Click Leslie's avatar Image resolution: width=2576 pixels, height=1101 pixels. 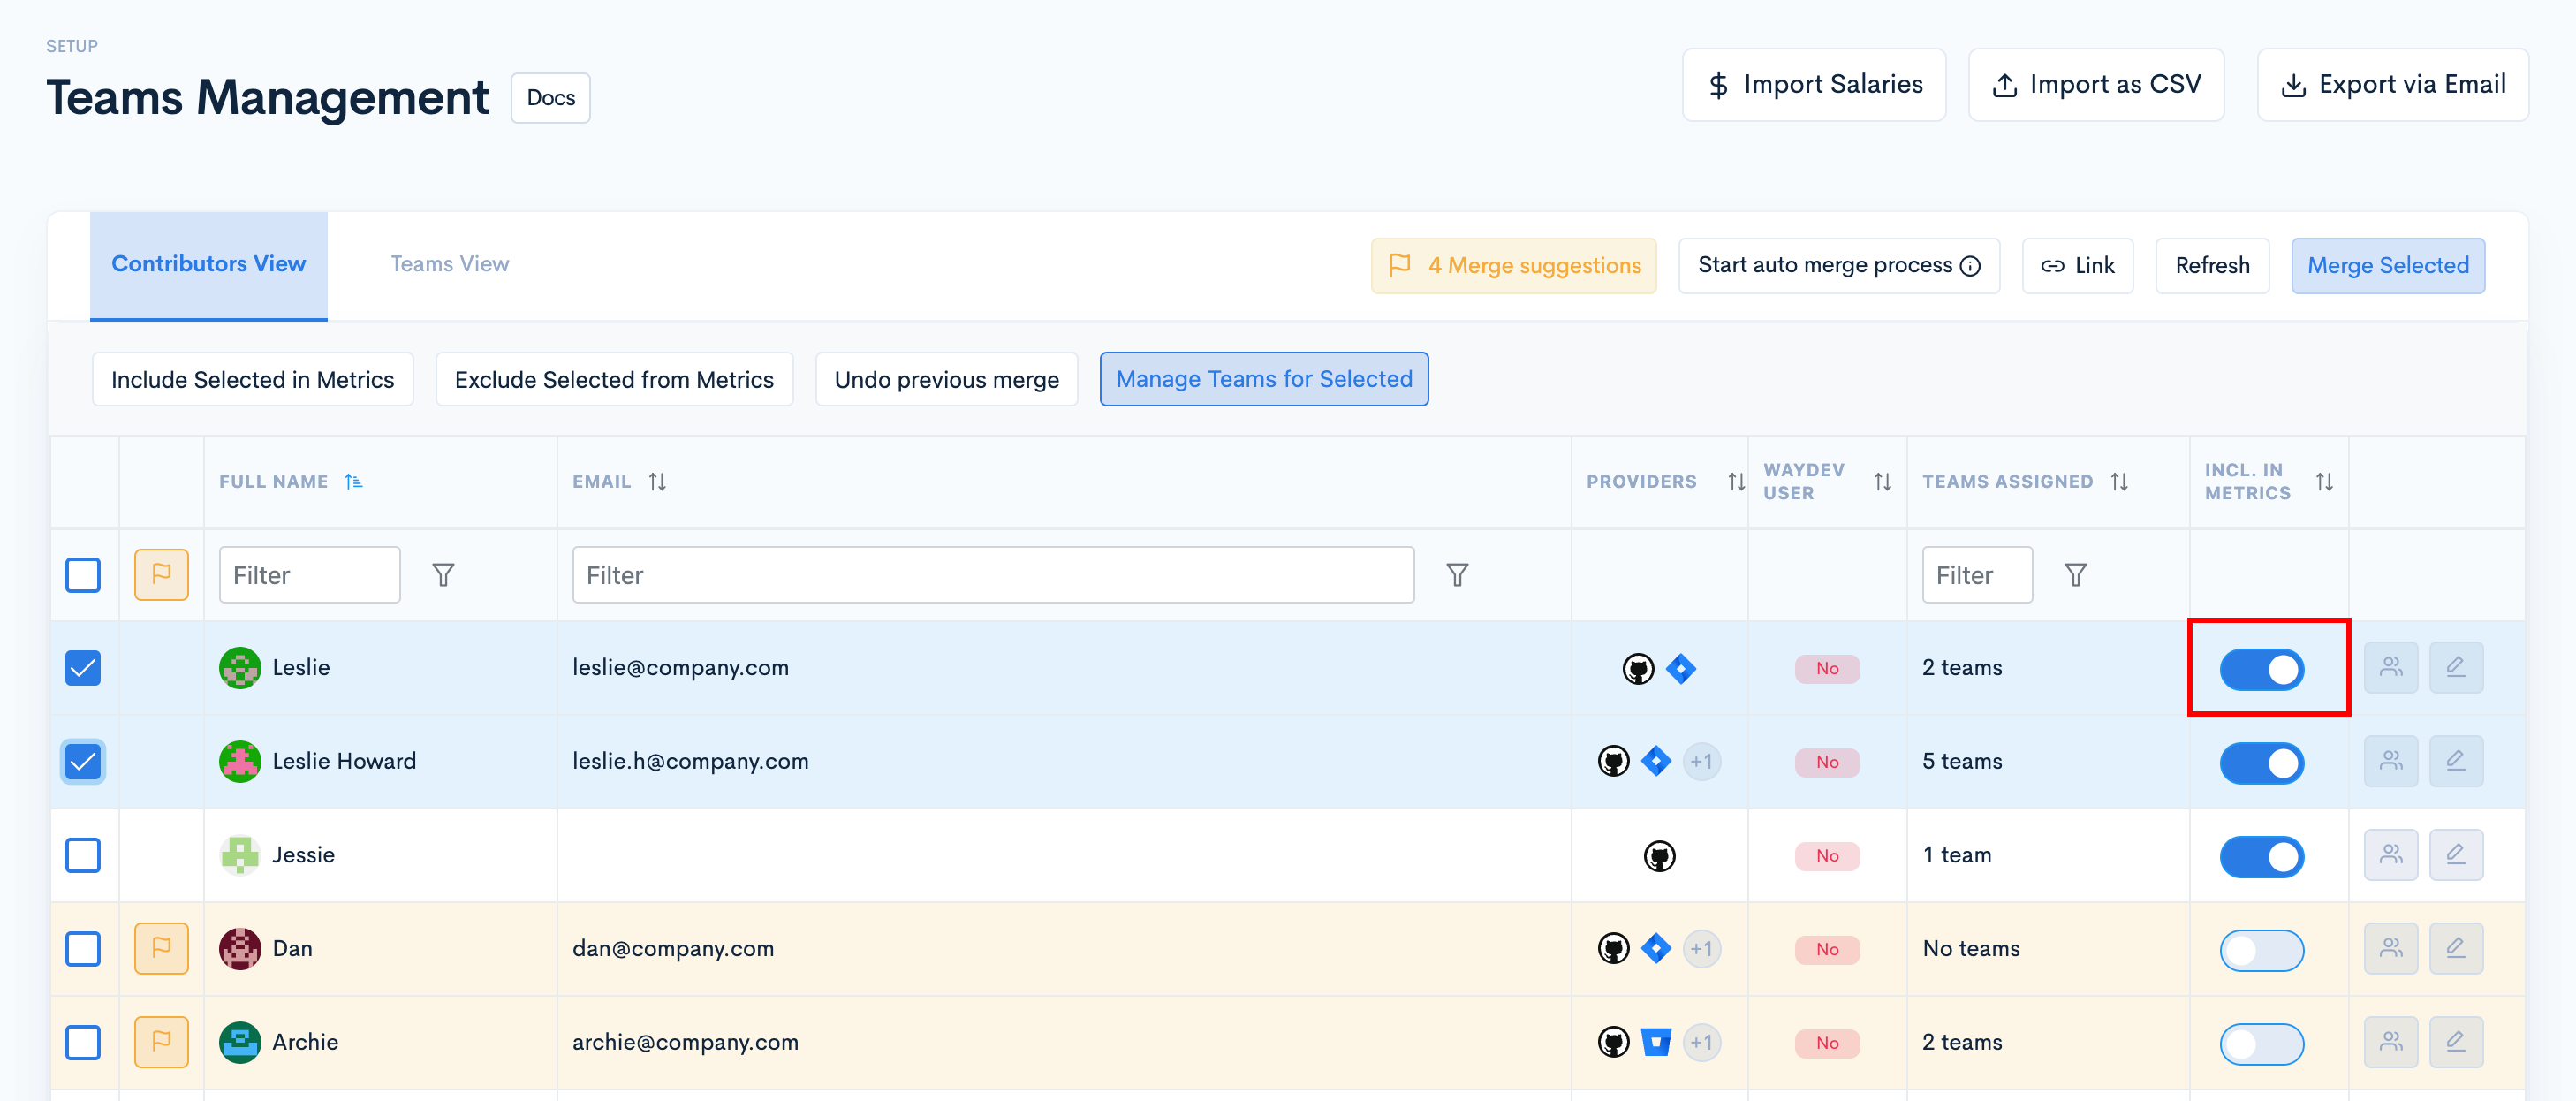click(x=240, y=668)
